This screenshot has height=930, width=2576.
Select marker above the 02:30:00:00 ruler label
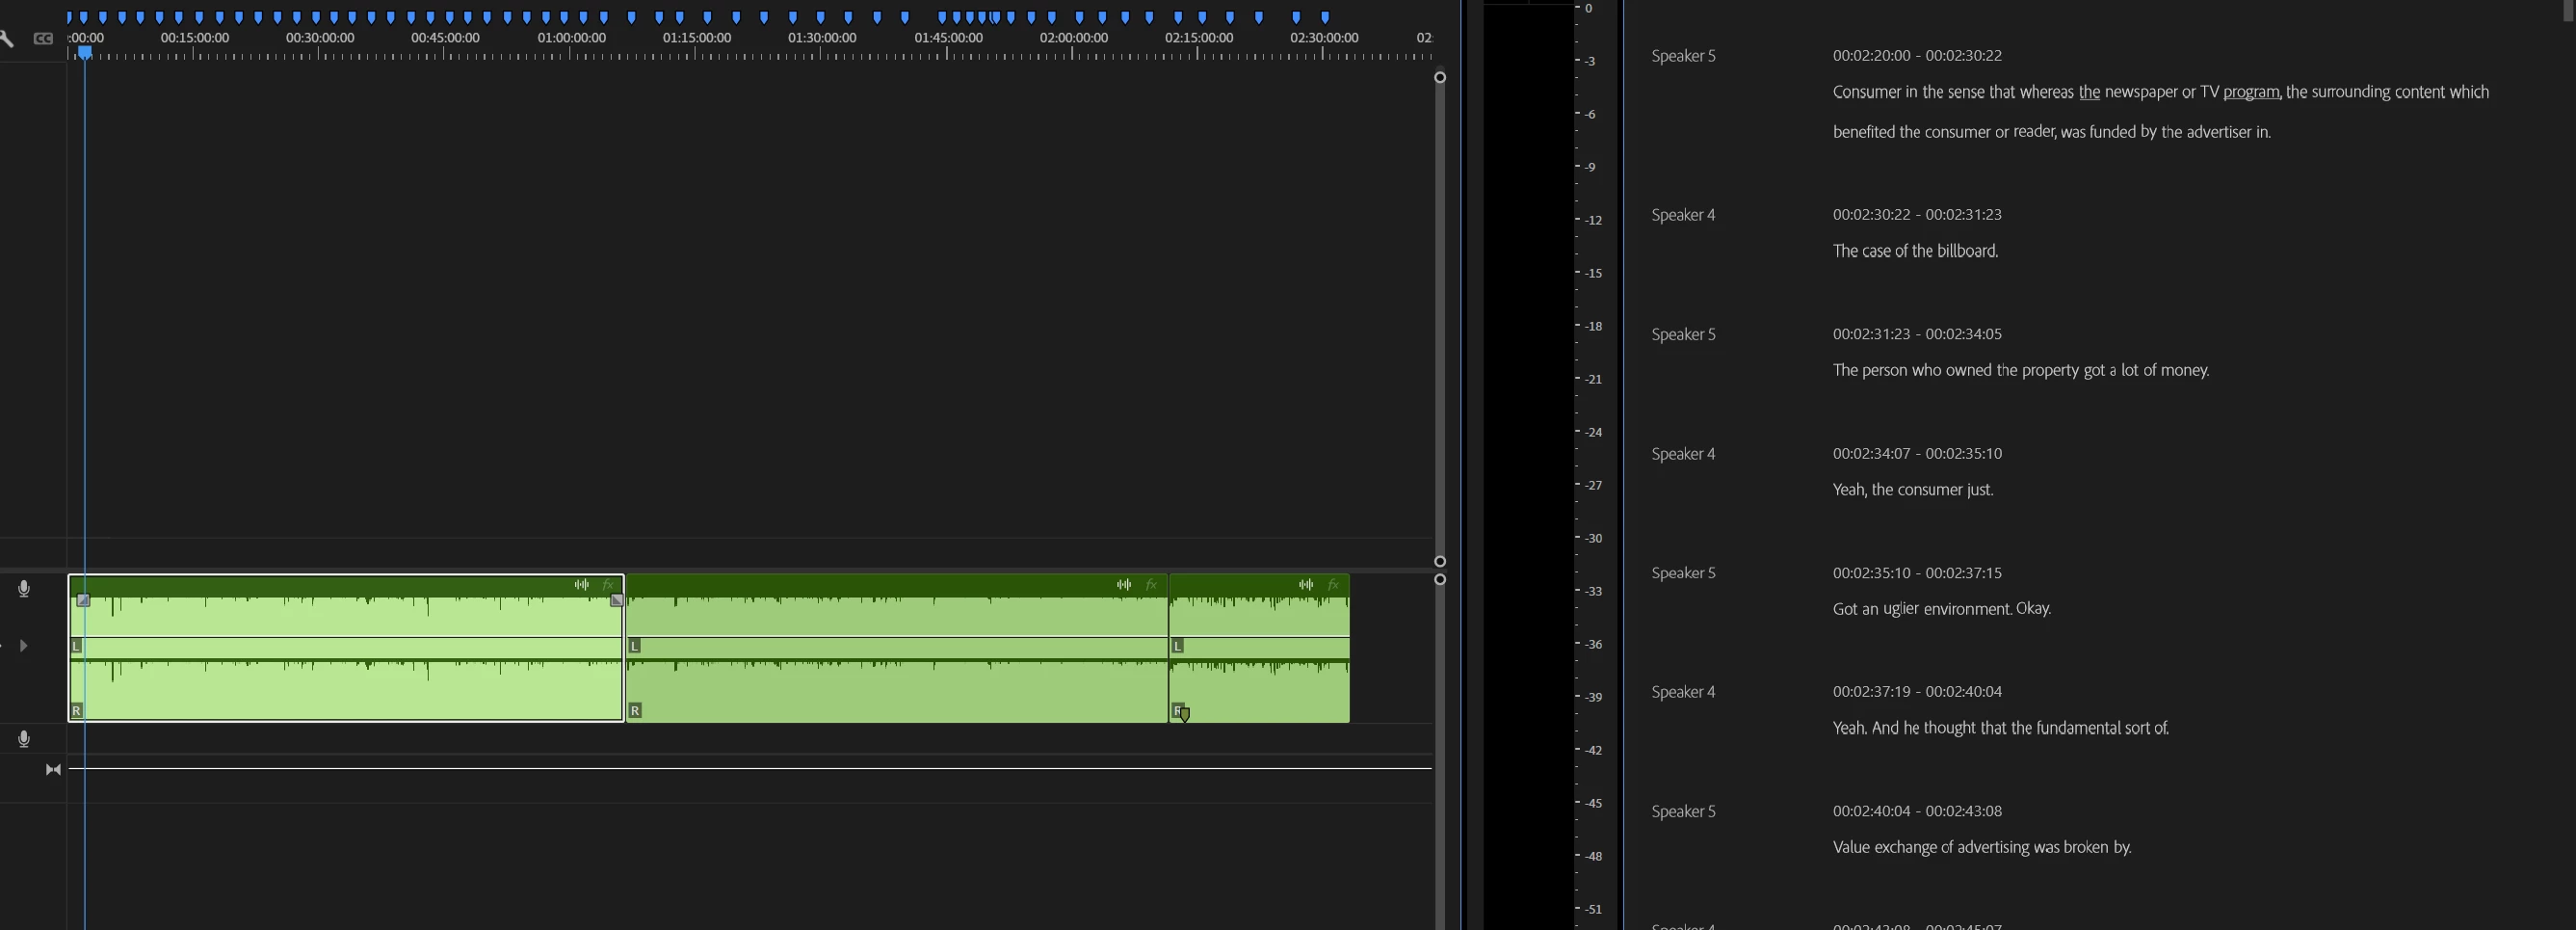(1326, 17)
